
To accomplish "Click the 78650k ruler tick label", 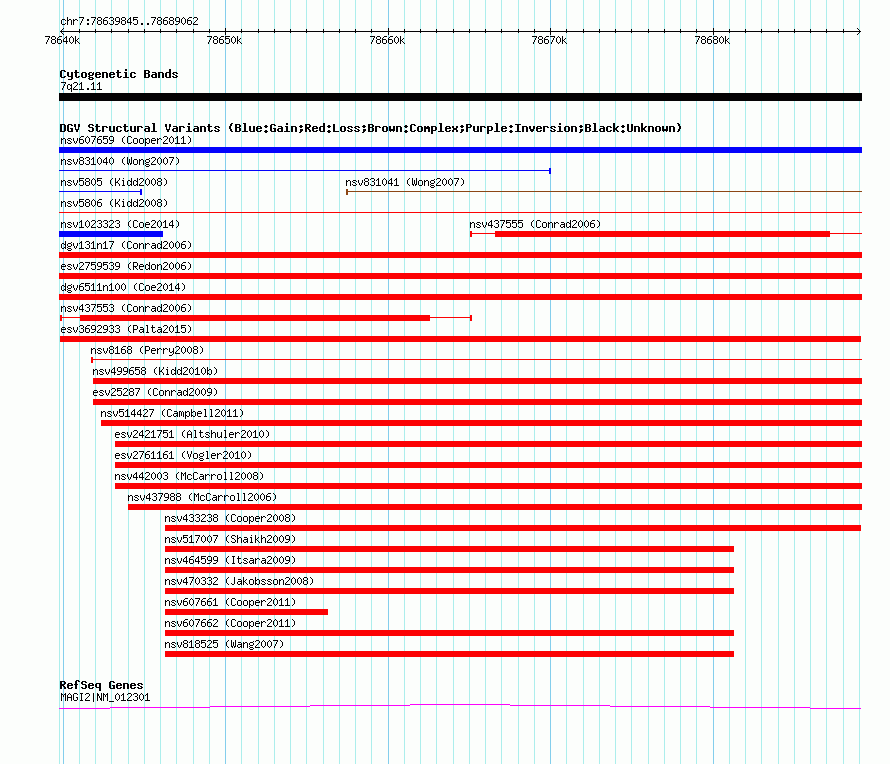I will (x=224, y=40).
